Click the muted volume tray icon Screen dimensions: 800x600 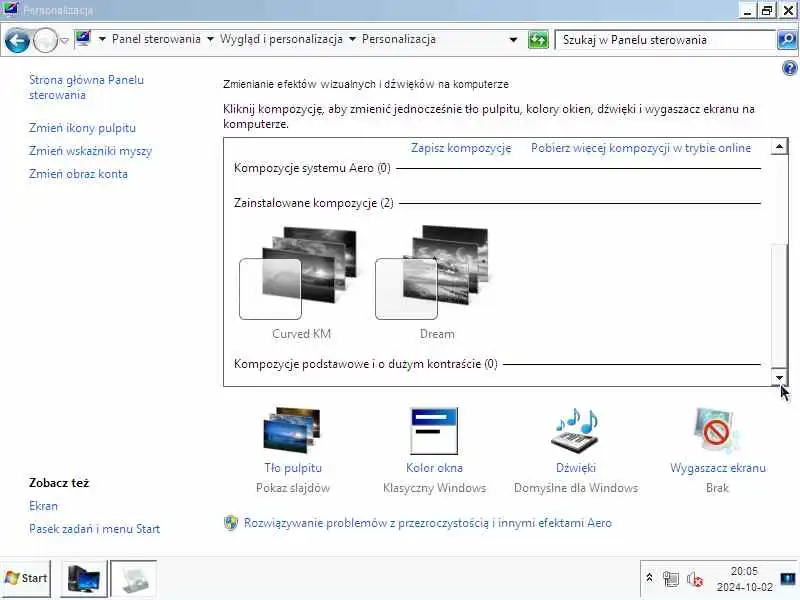click(694, 579)
